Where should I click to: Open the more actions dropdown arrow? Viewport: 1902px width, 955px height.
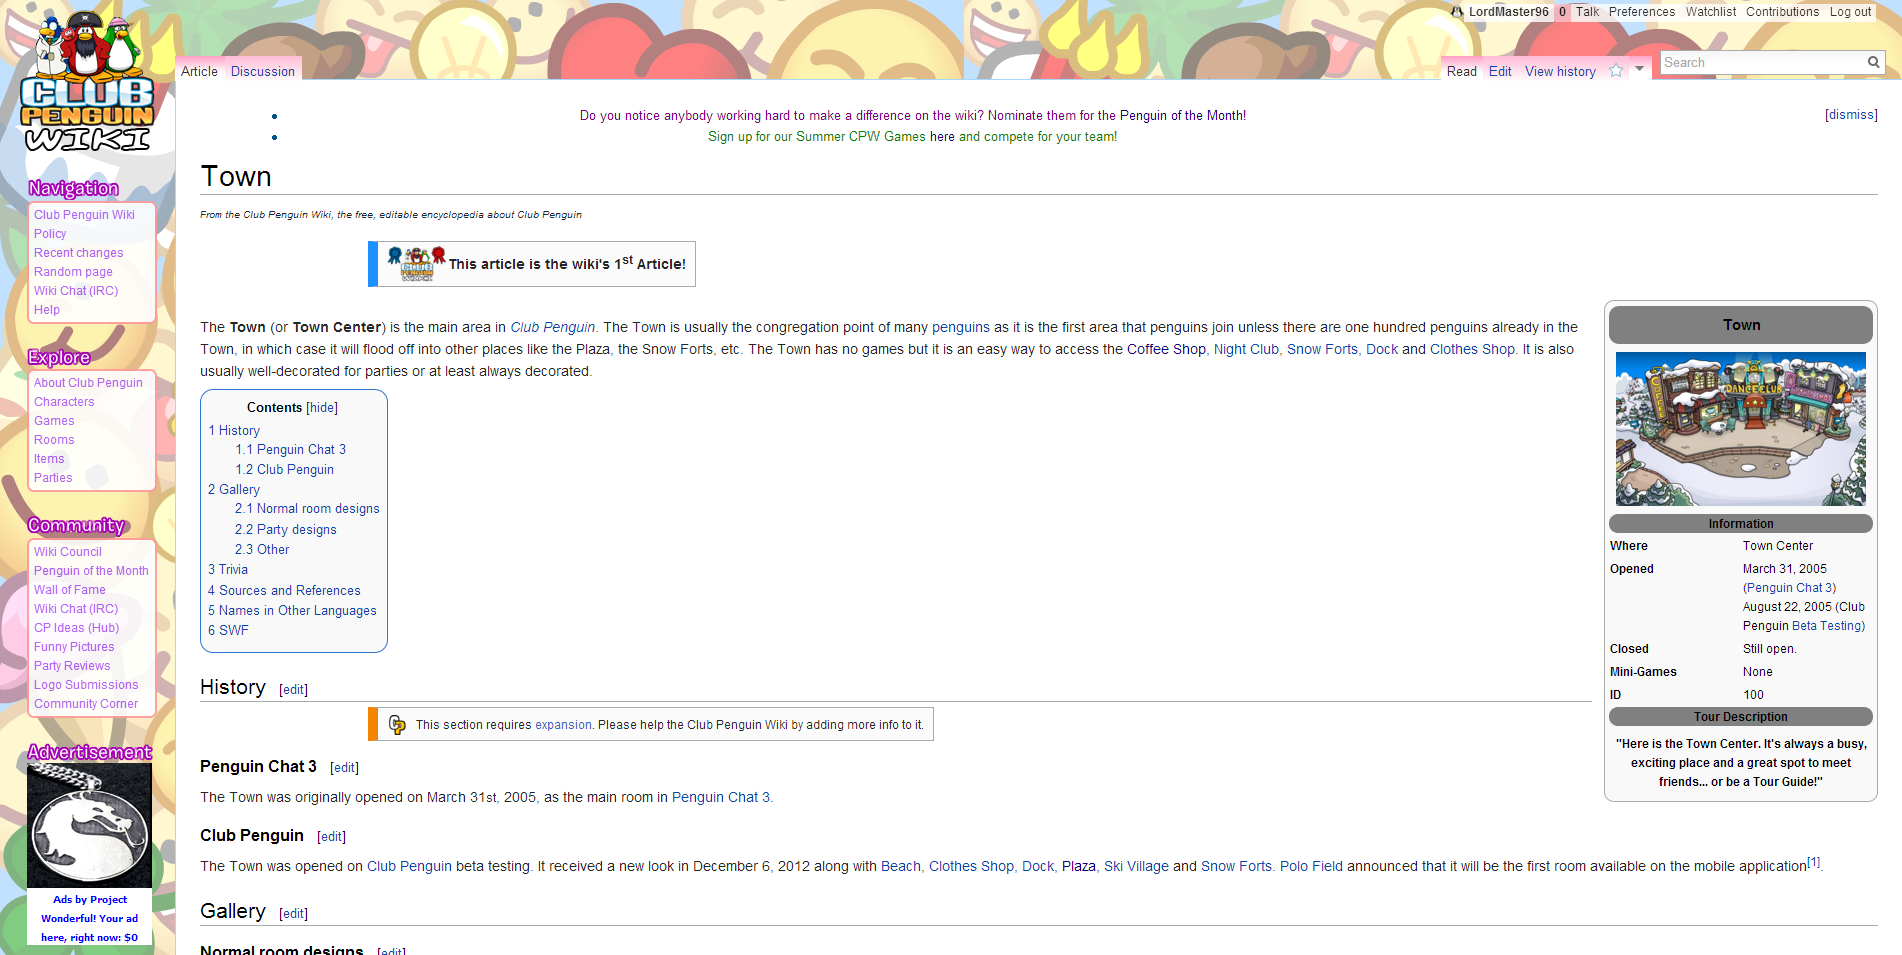click(1639, 69)
